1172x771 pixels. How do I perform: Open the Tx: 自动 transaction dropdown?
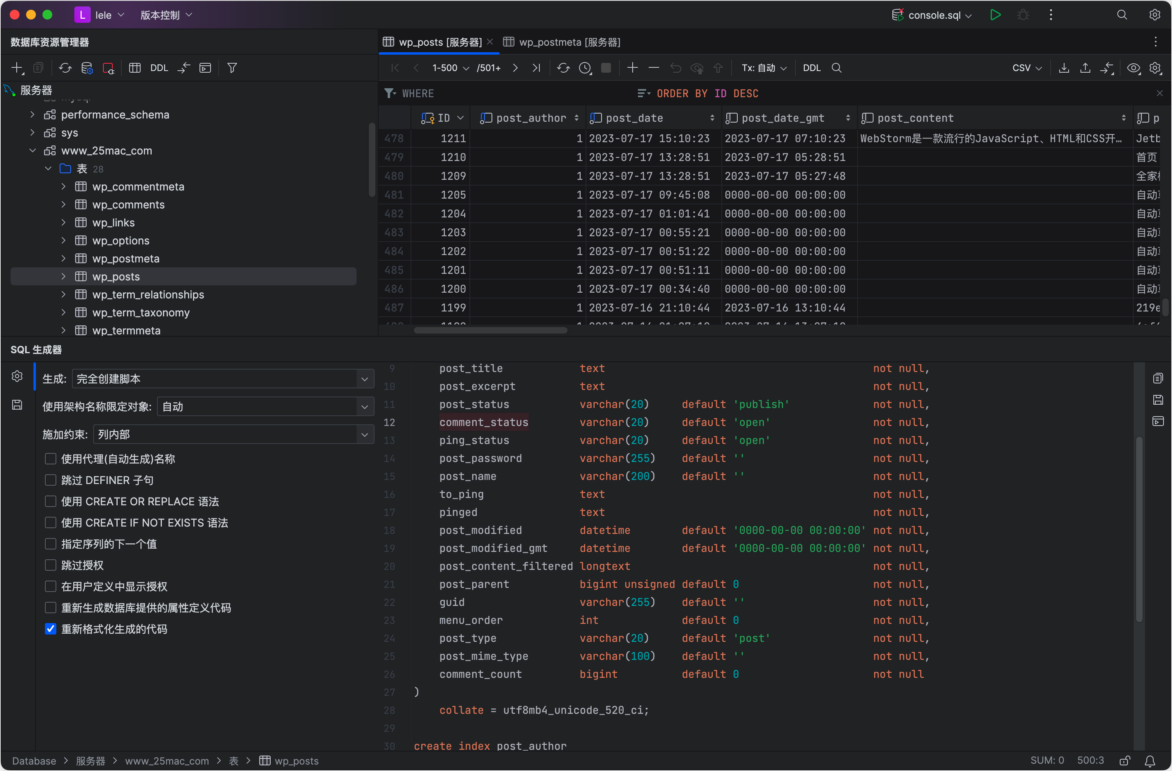[764, 68]
